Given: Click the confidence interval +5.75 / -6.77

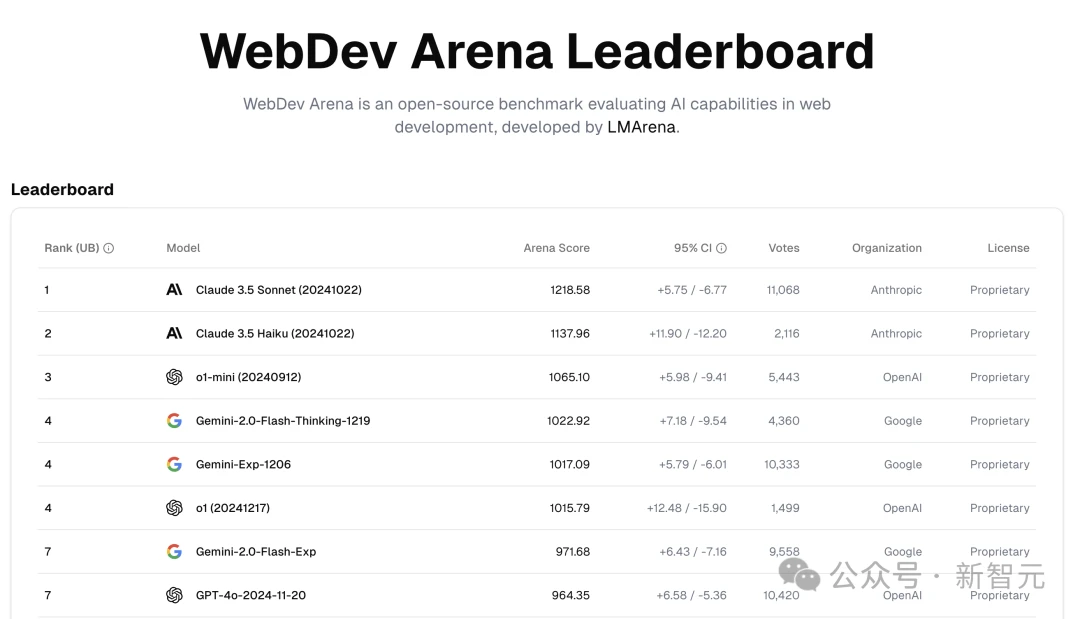Looking at the screenshot, I should (x=692, y=290).
